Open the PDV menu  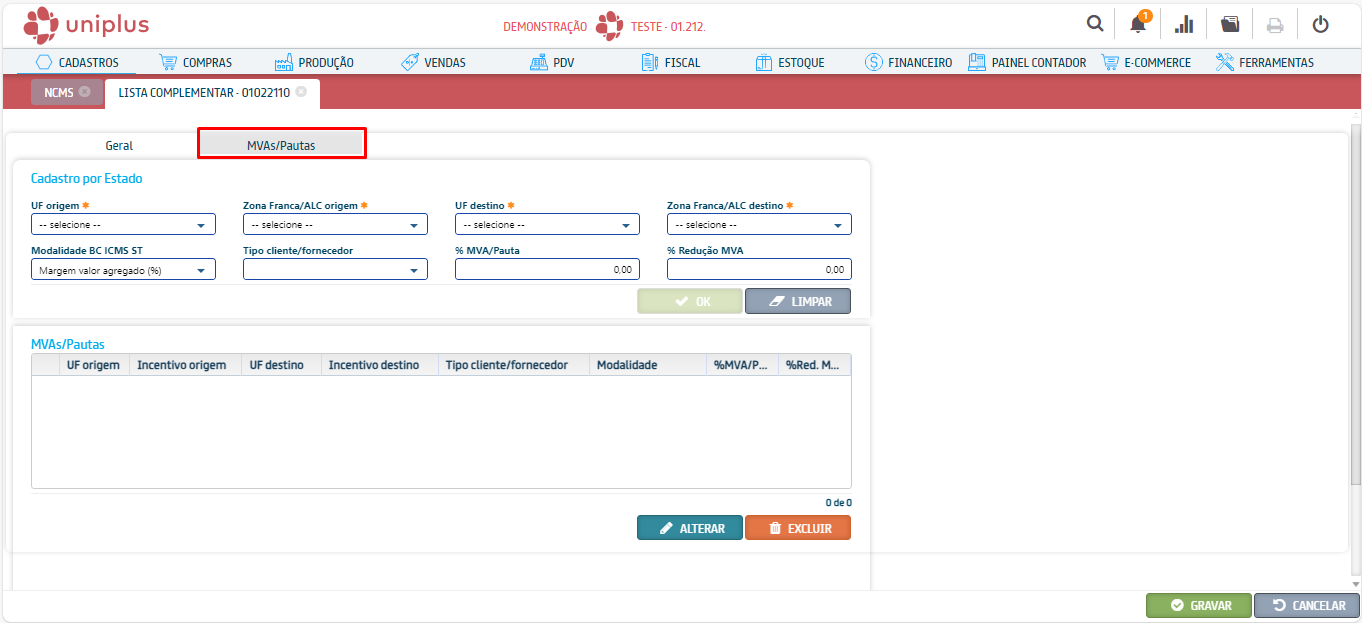(x=552, y=62)
